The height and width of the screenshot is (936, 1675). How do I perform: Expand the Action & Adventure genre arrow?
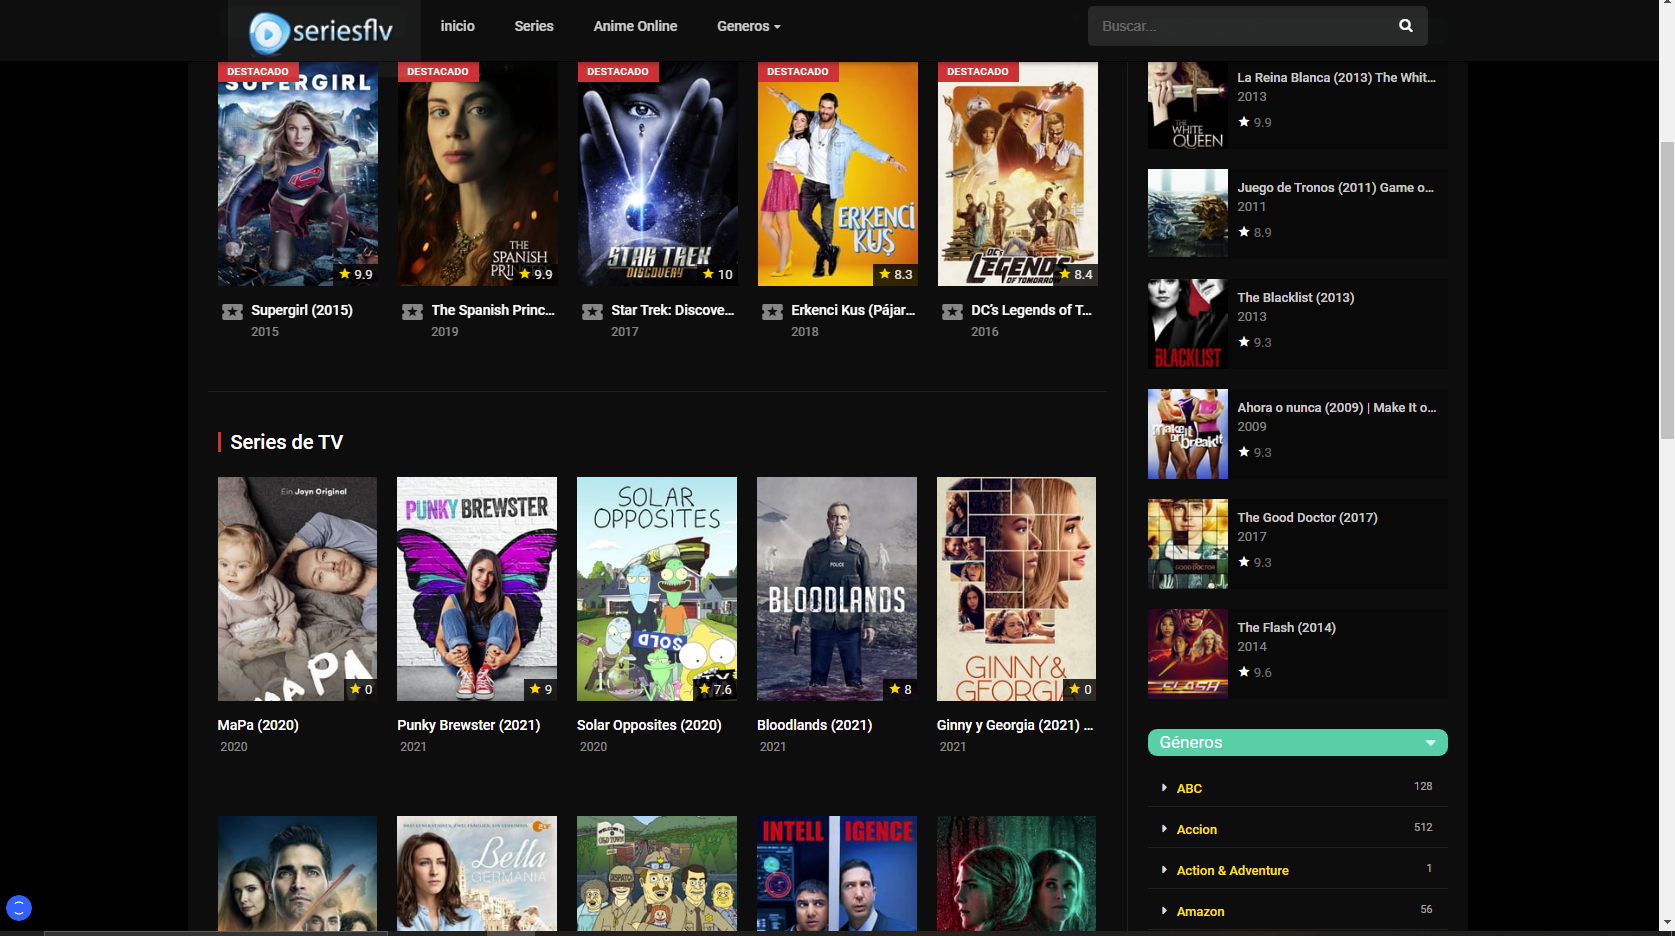1164,870
